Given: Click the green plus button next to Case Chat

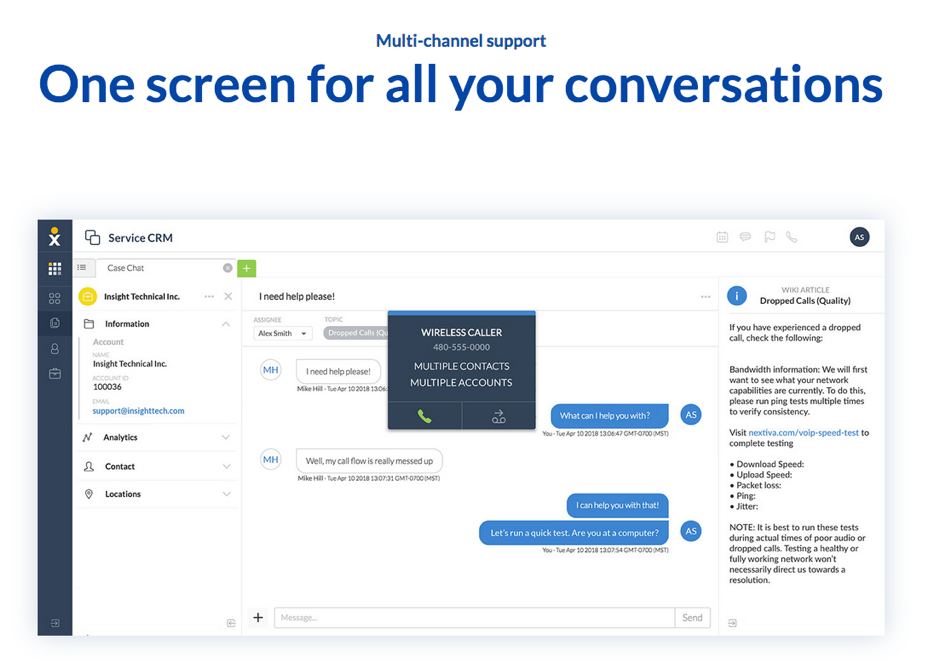Looking at the screenshot, I should click(246, 268).
